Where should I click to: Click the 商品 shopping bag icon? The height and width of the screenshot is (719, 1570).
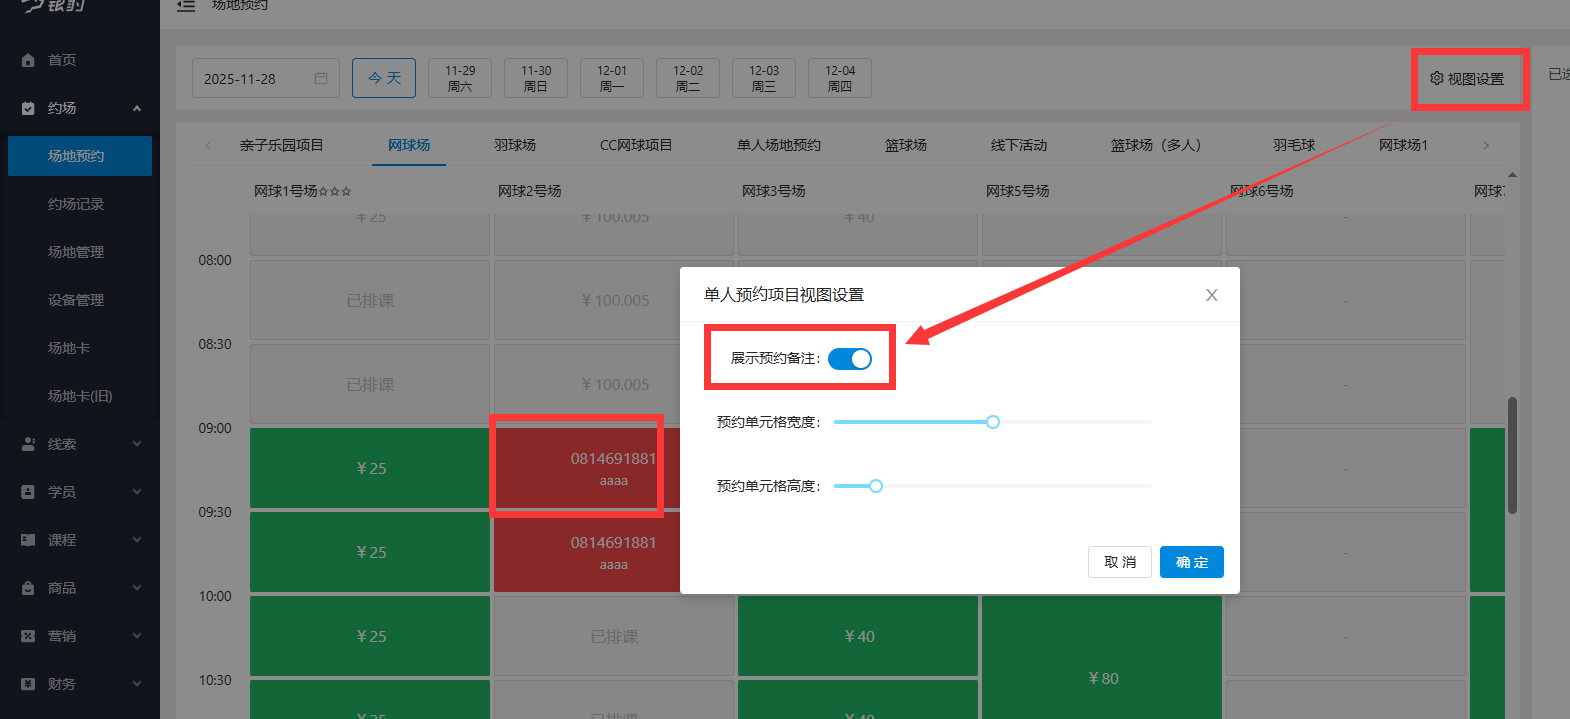28,588
